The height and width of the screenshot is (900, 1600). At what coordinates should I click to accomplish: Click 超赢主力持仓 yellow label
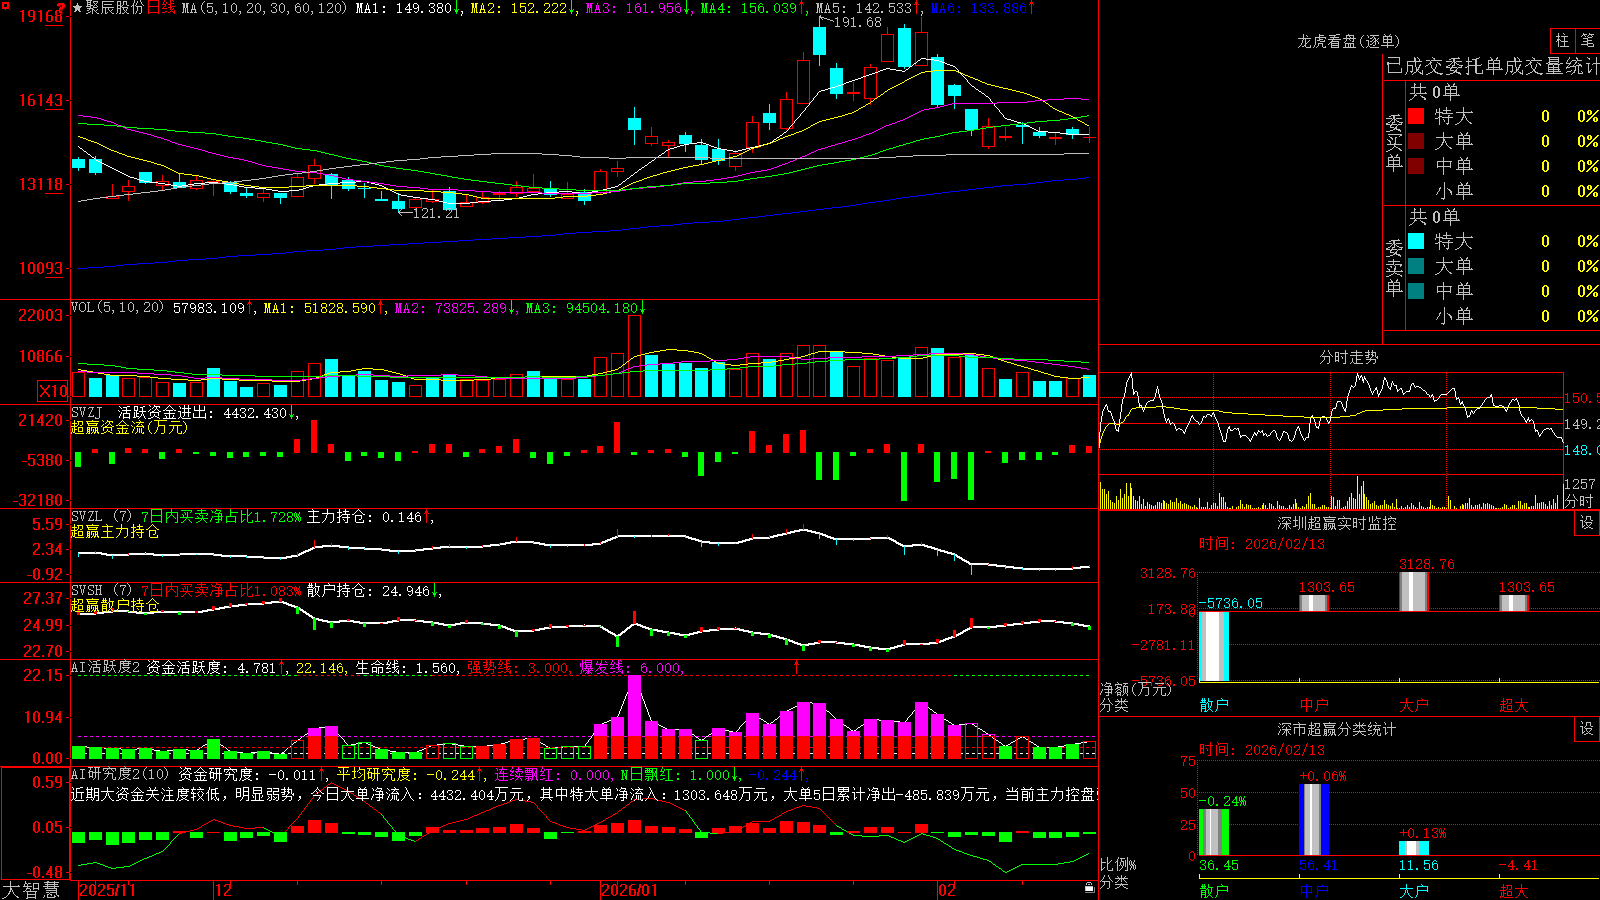115,531
